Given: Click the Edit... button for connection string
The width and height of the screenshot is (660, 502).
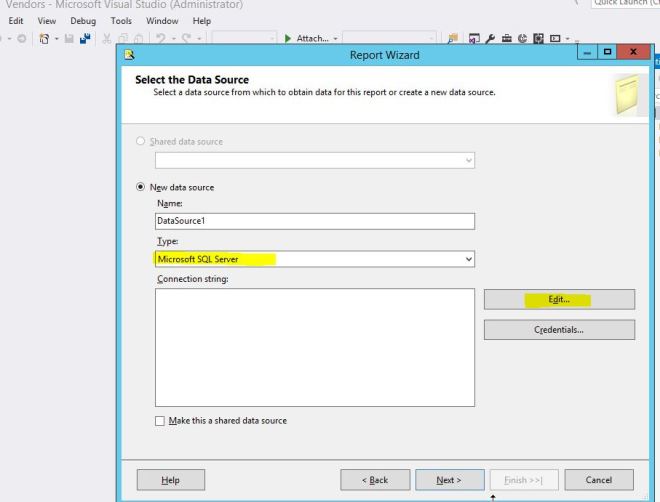Looking at the screenshot, I should pyautogui.click(x=559, y=299).
